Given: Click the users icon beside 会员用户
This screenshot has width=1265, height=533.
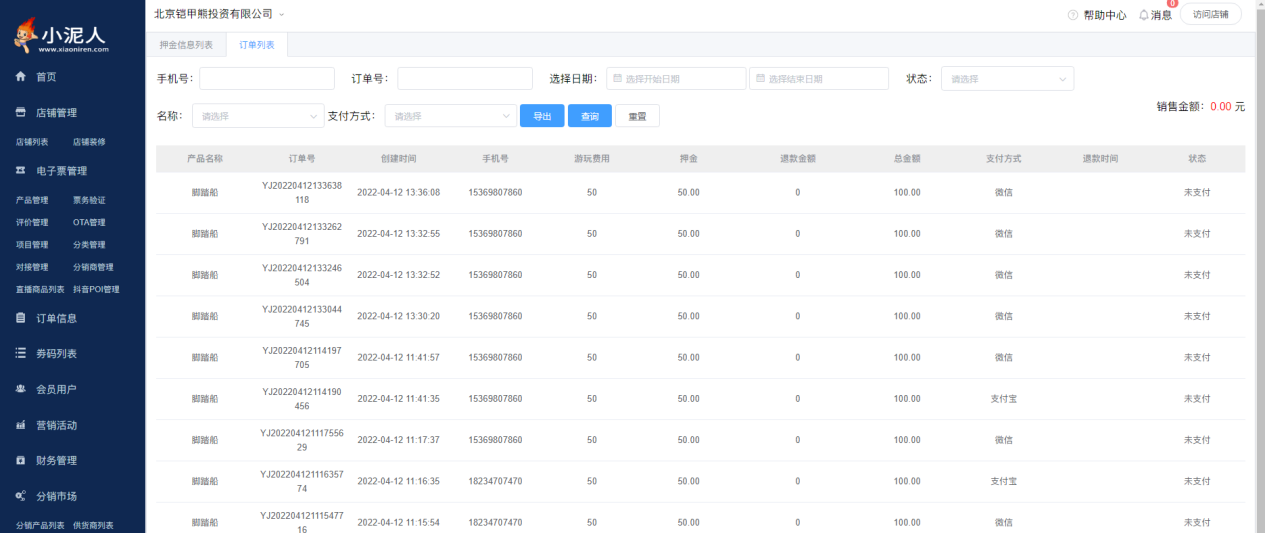Looking at the screenshot, I should pyautogui.click(x=20, y=389).
